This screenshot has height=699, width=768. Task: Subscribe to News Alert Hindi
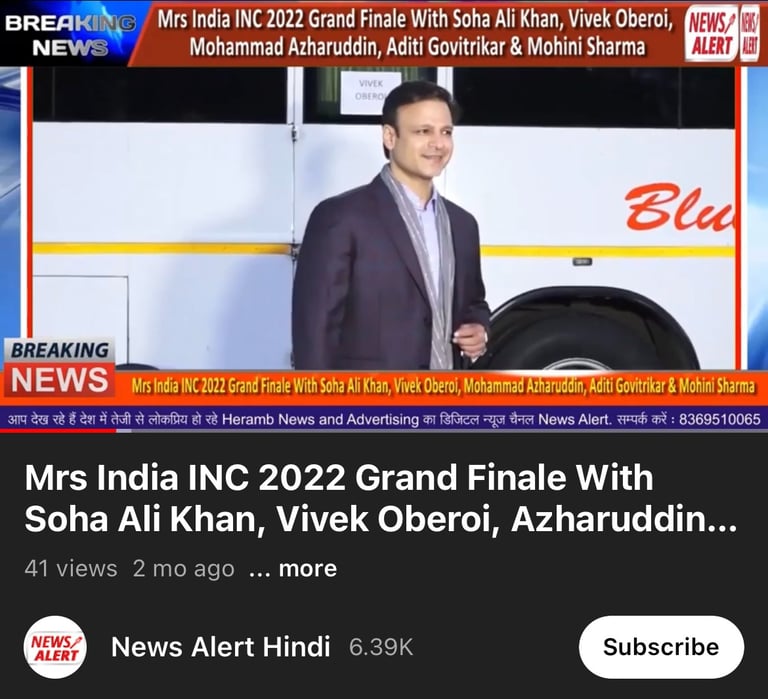pyautogui.click(x=661, y=647)
